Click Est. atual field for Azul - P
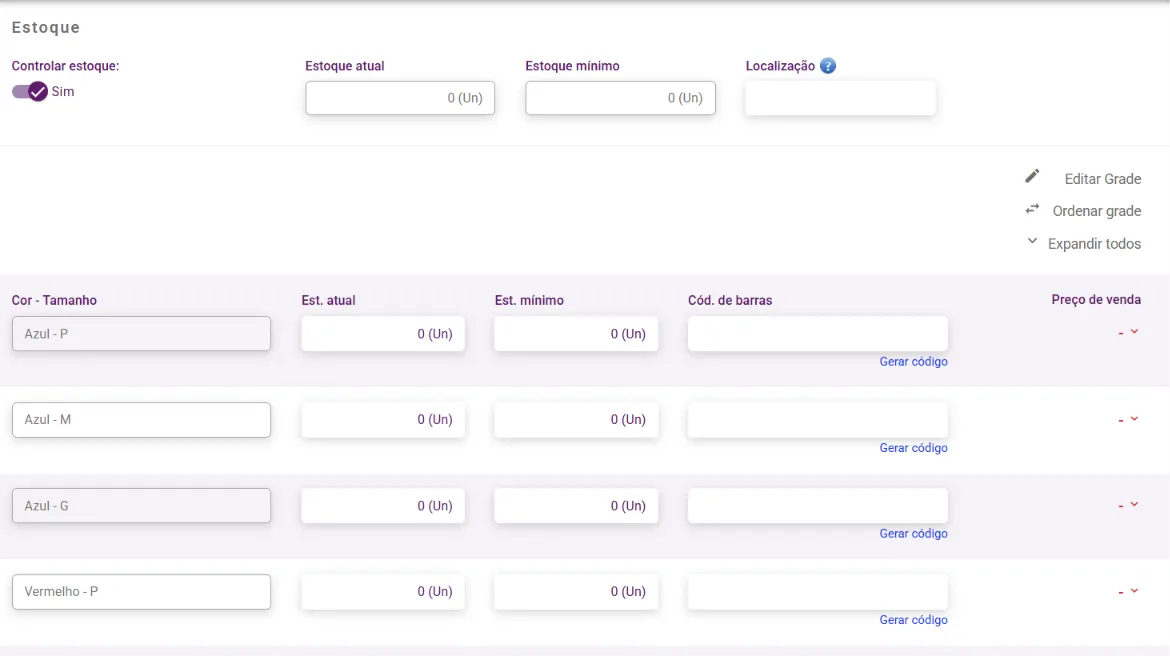 click(383, 334)
